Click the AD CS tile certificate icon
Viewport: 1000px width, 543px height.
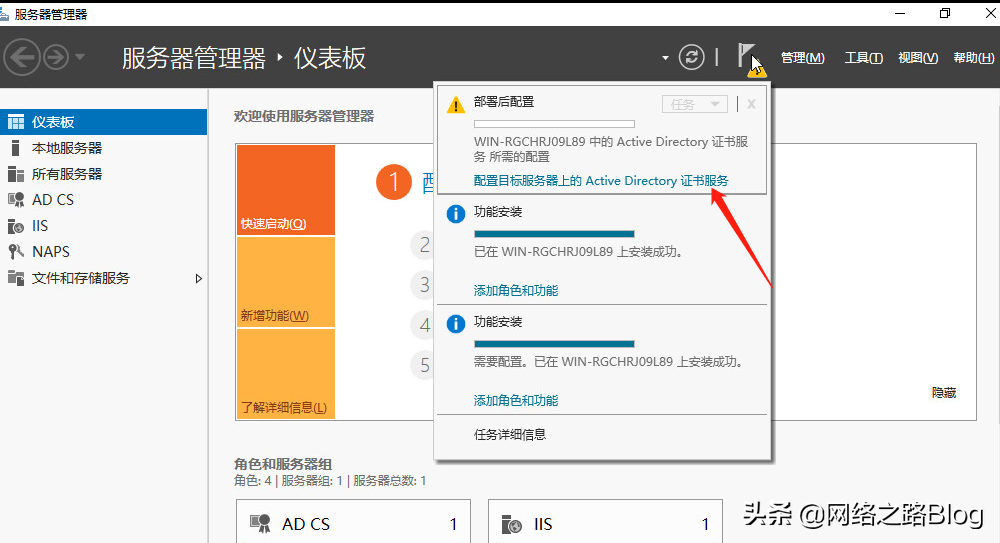point(260,524)
